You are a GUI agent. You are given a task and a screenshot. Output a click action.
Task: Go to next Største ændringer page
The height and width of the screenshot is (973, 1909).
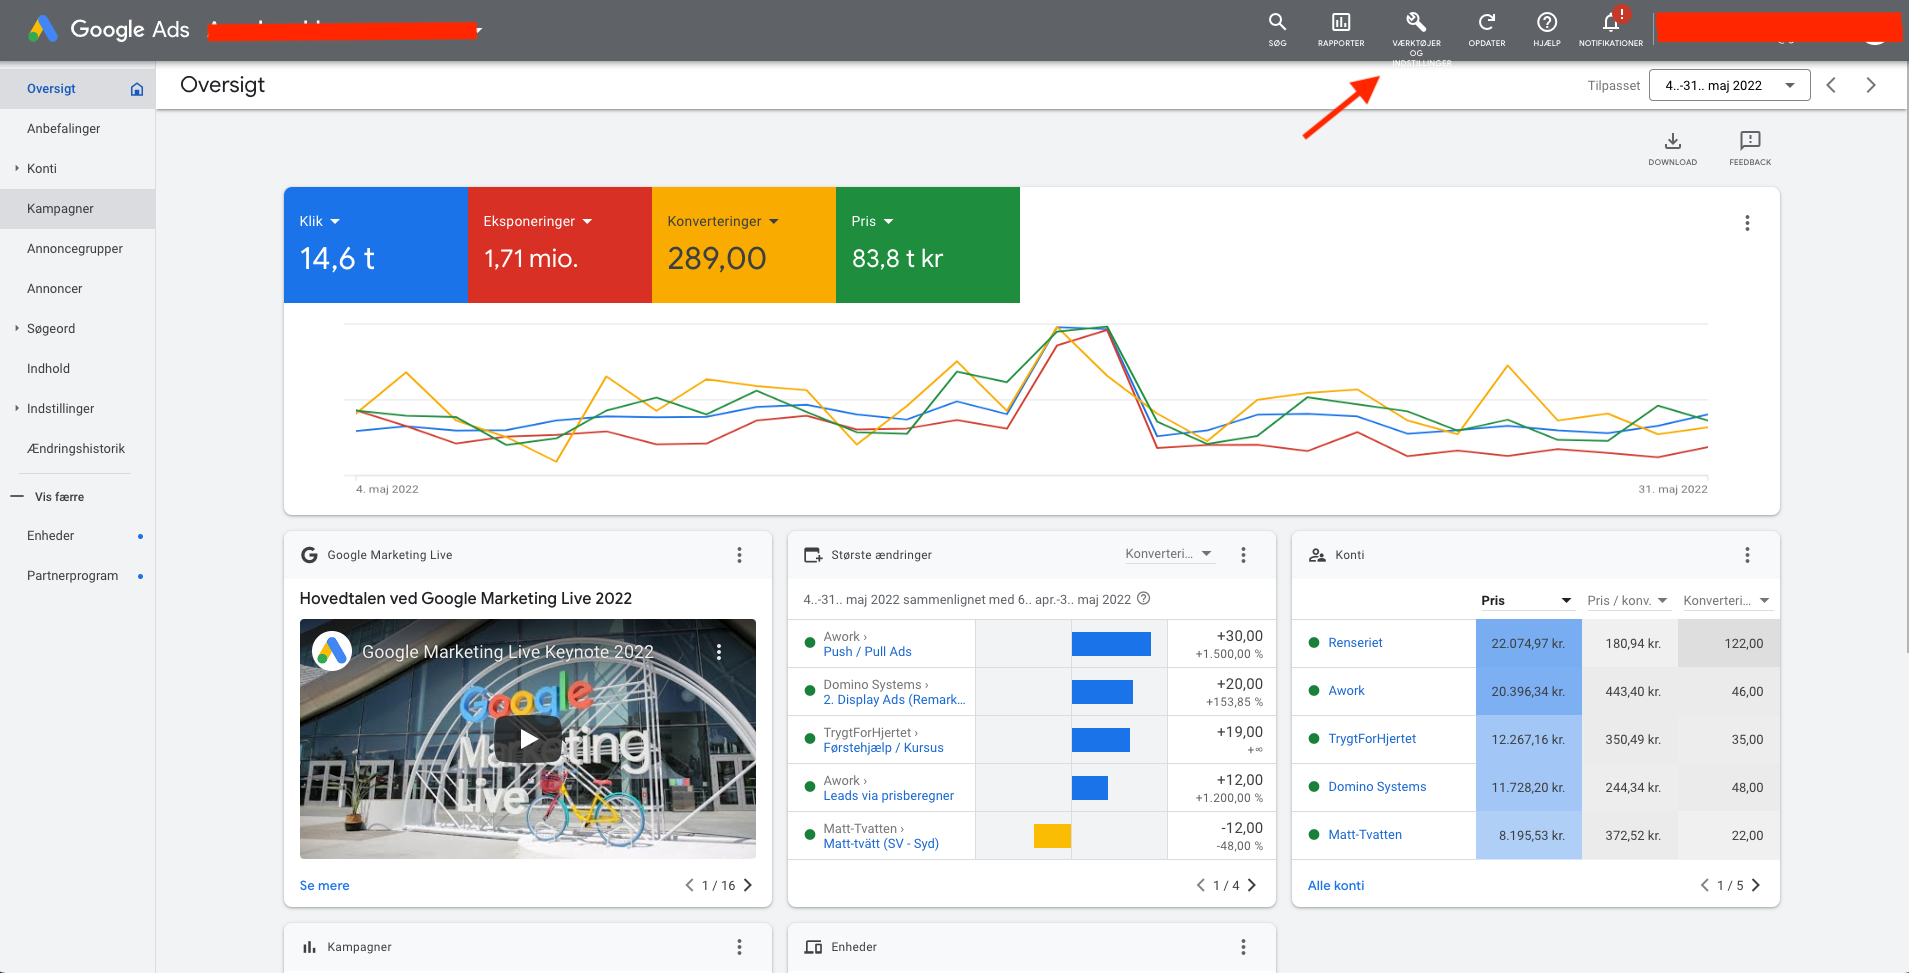point(1251,885)
